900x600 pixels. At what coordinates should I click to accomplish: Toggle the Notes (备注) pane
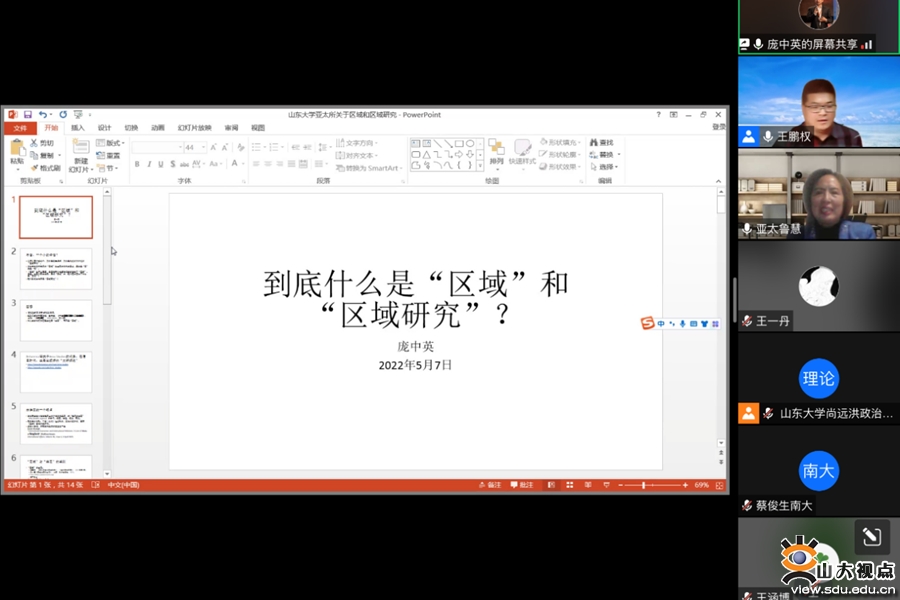coord(490,485)
